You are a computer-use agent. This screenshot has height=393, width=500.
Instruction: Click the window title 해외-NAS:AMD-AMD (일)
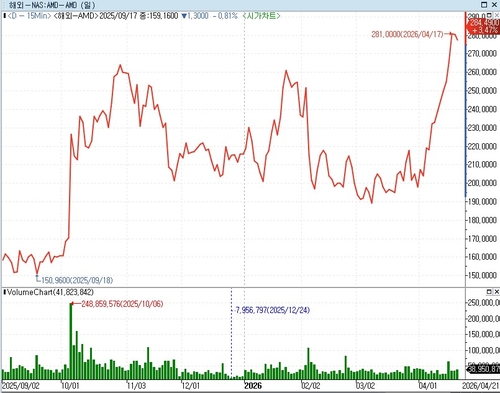coord(52,5)
